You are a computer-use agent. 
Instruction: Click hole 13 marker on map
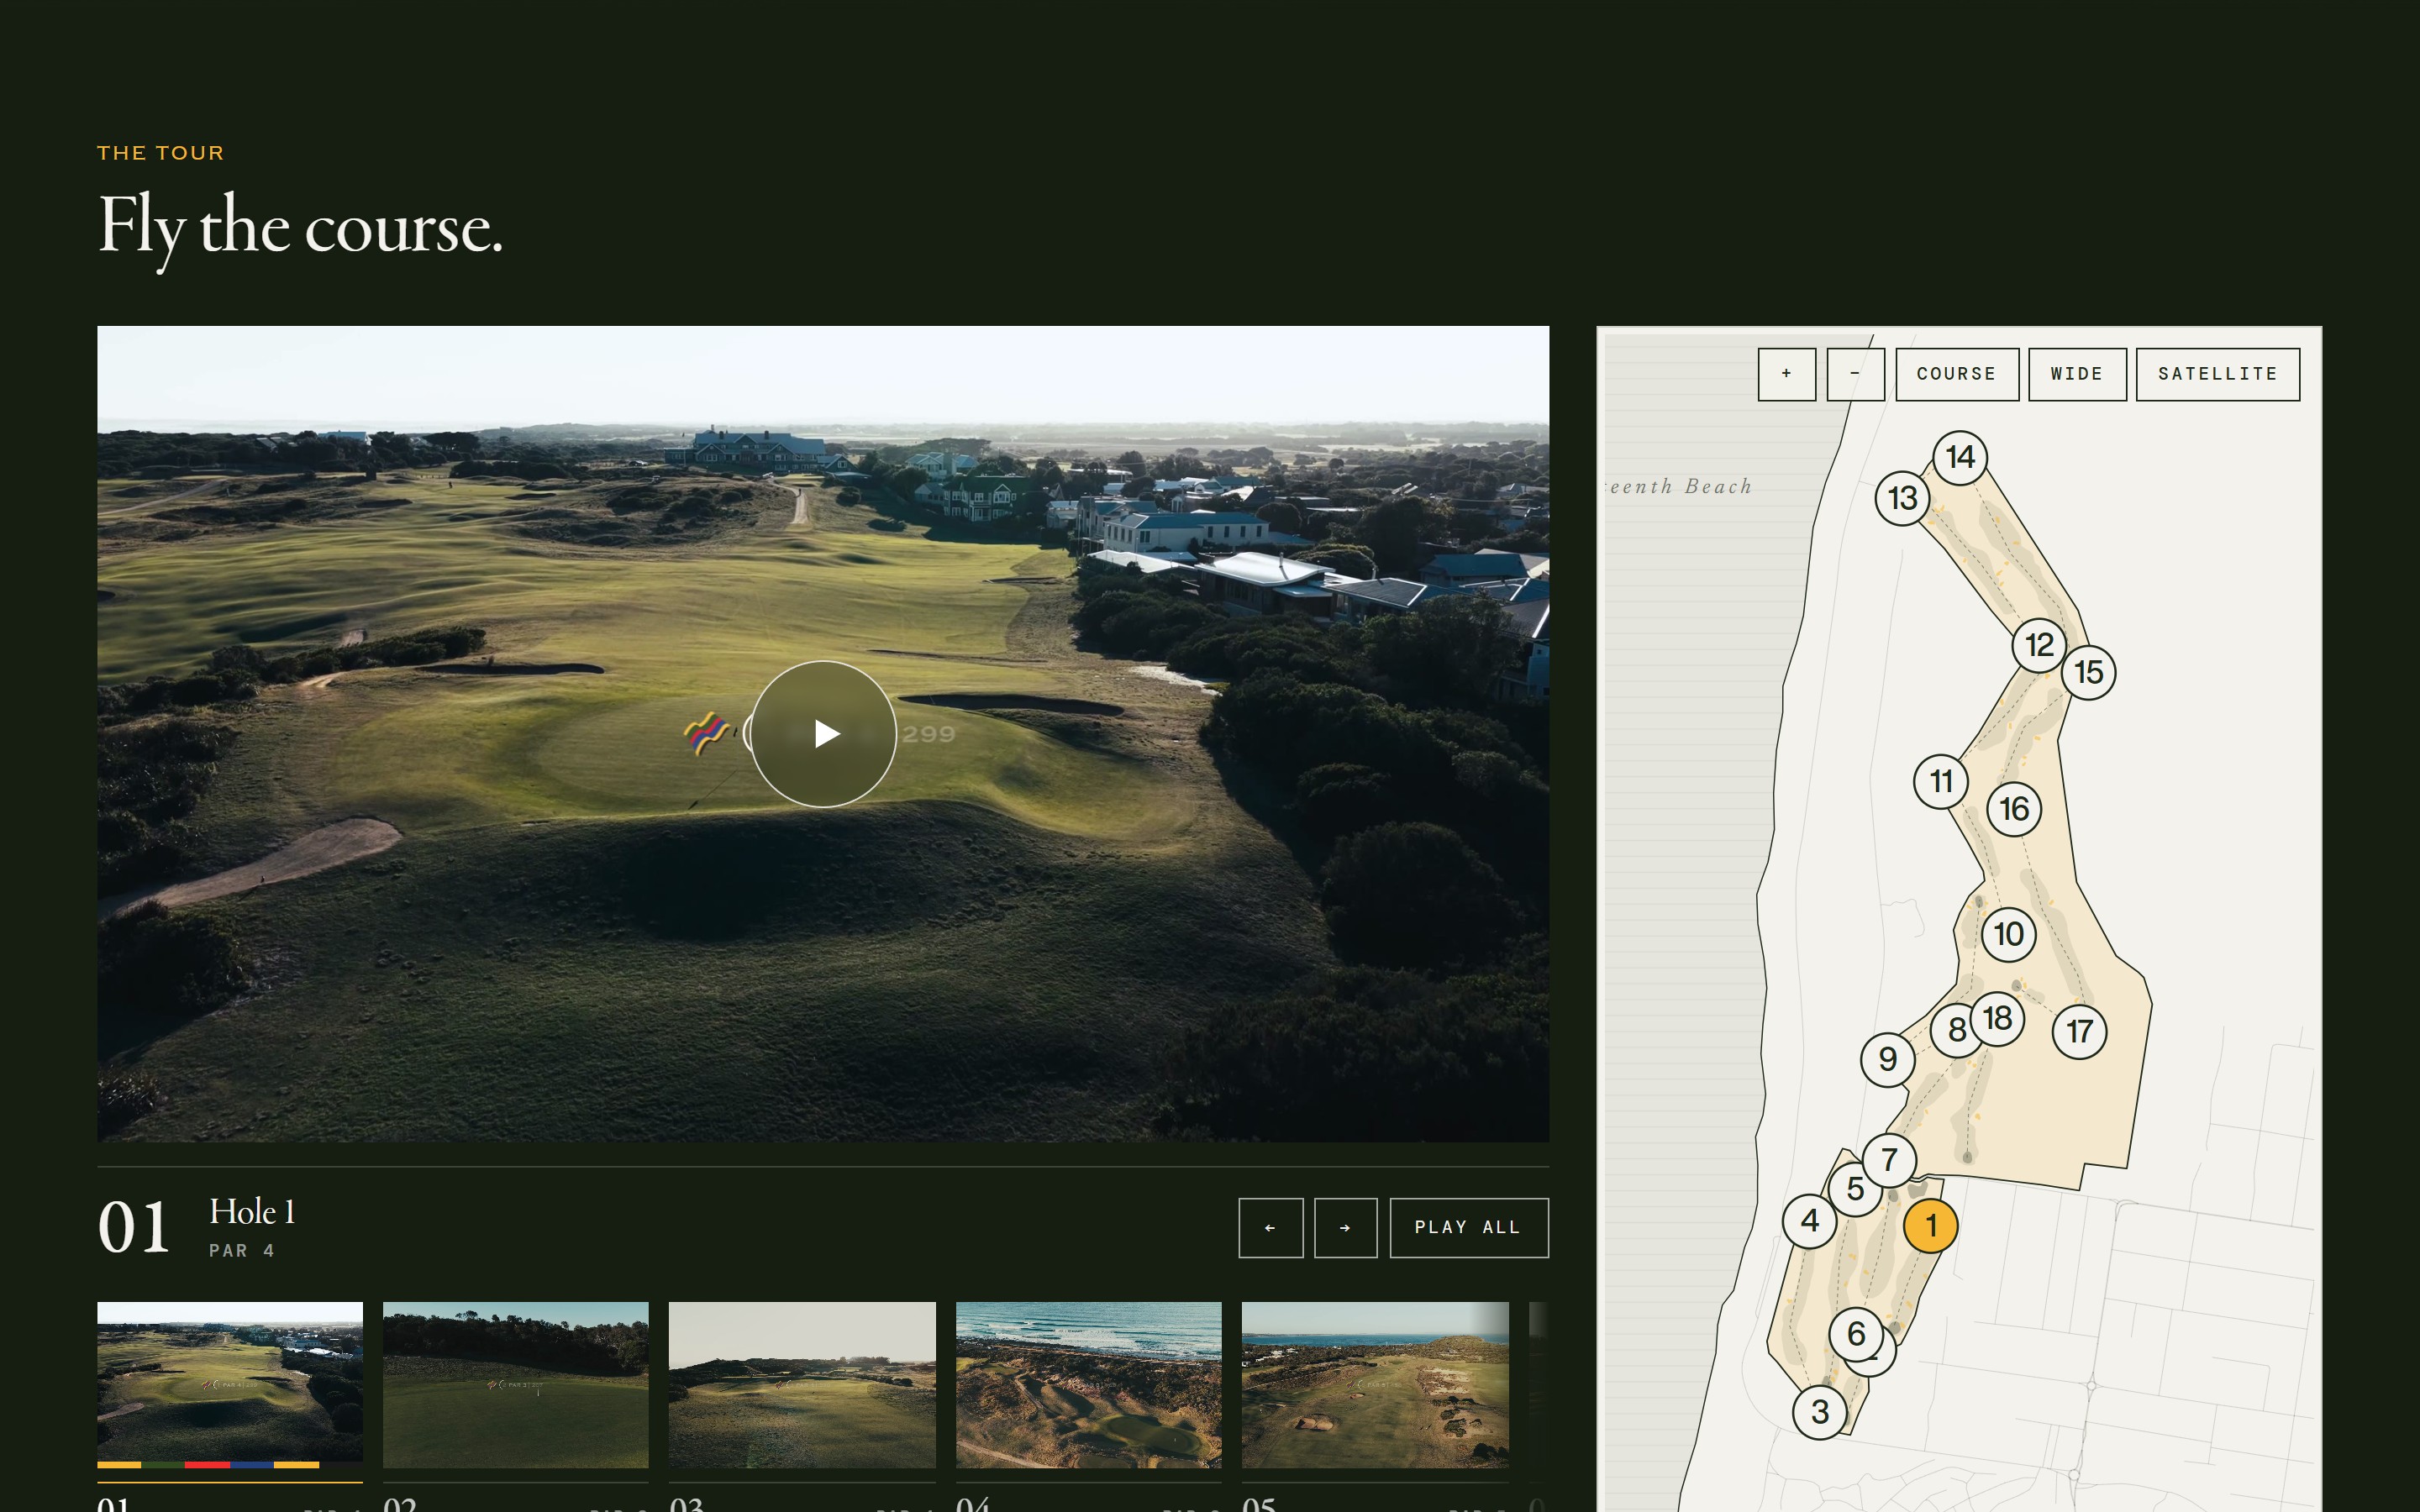click(1902, 498)
